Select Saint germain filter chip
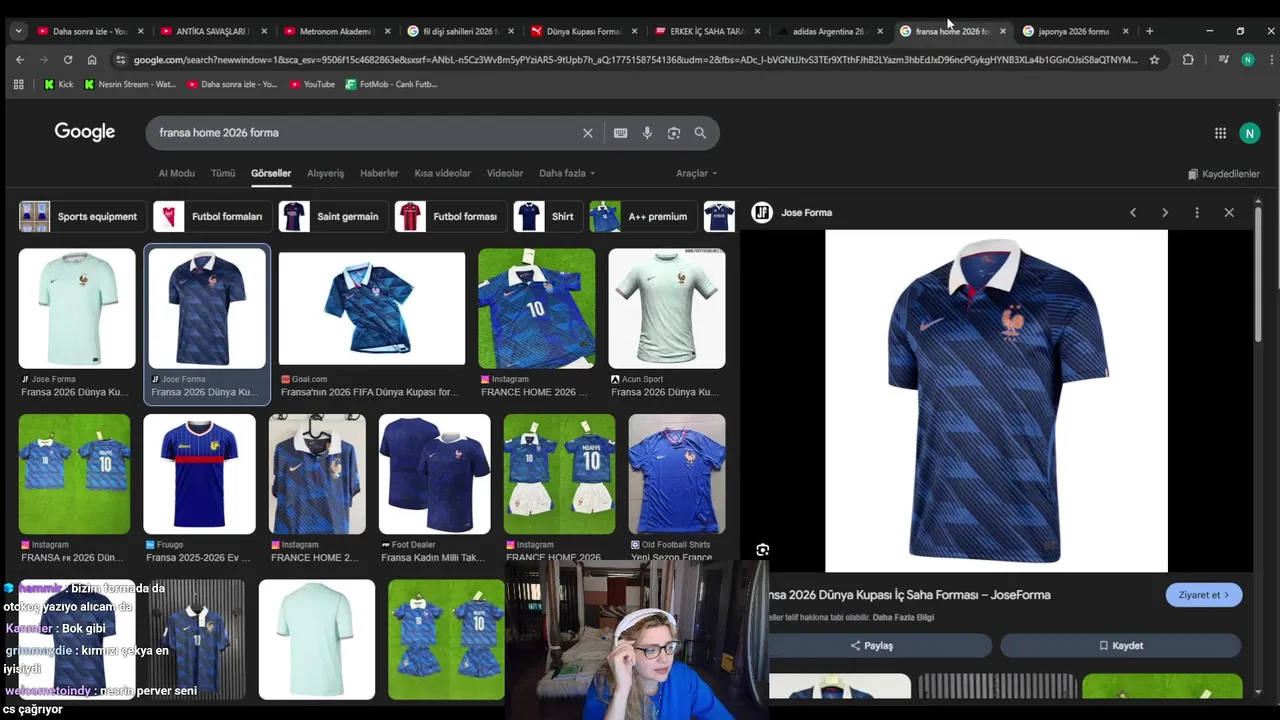Image resolution: width=1280 pixels, height=720 pixels. 333,216
